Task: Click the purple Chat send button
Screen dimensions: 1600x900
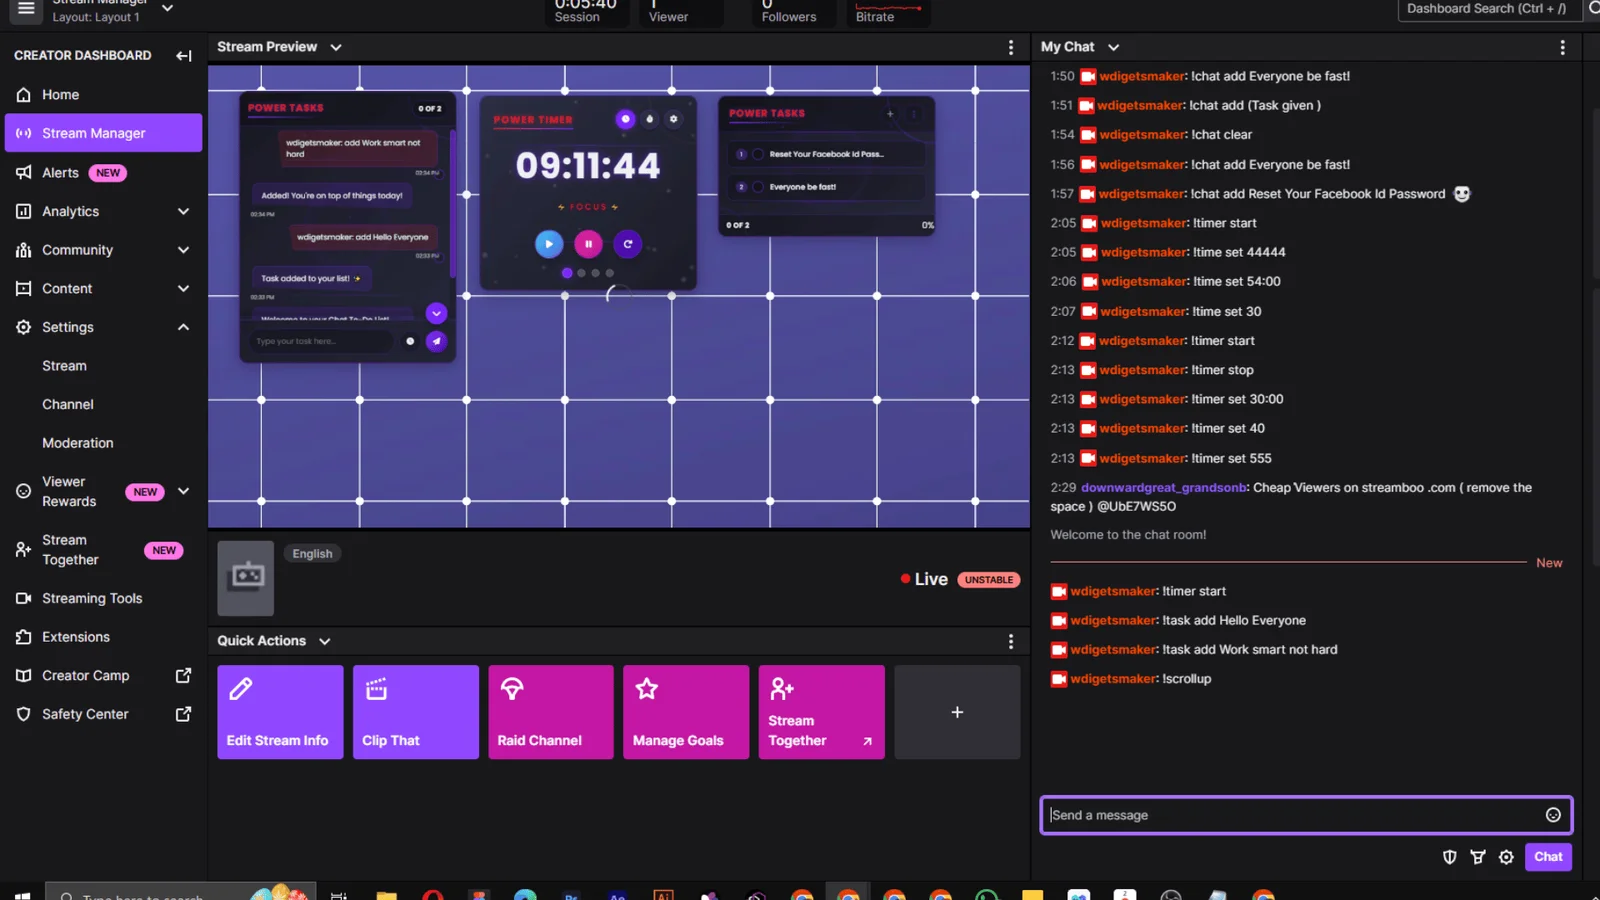Action: tap(1547, 857)
